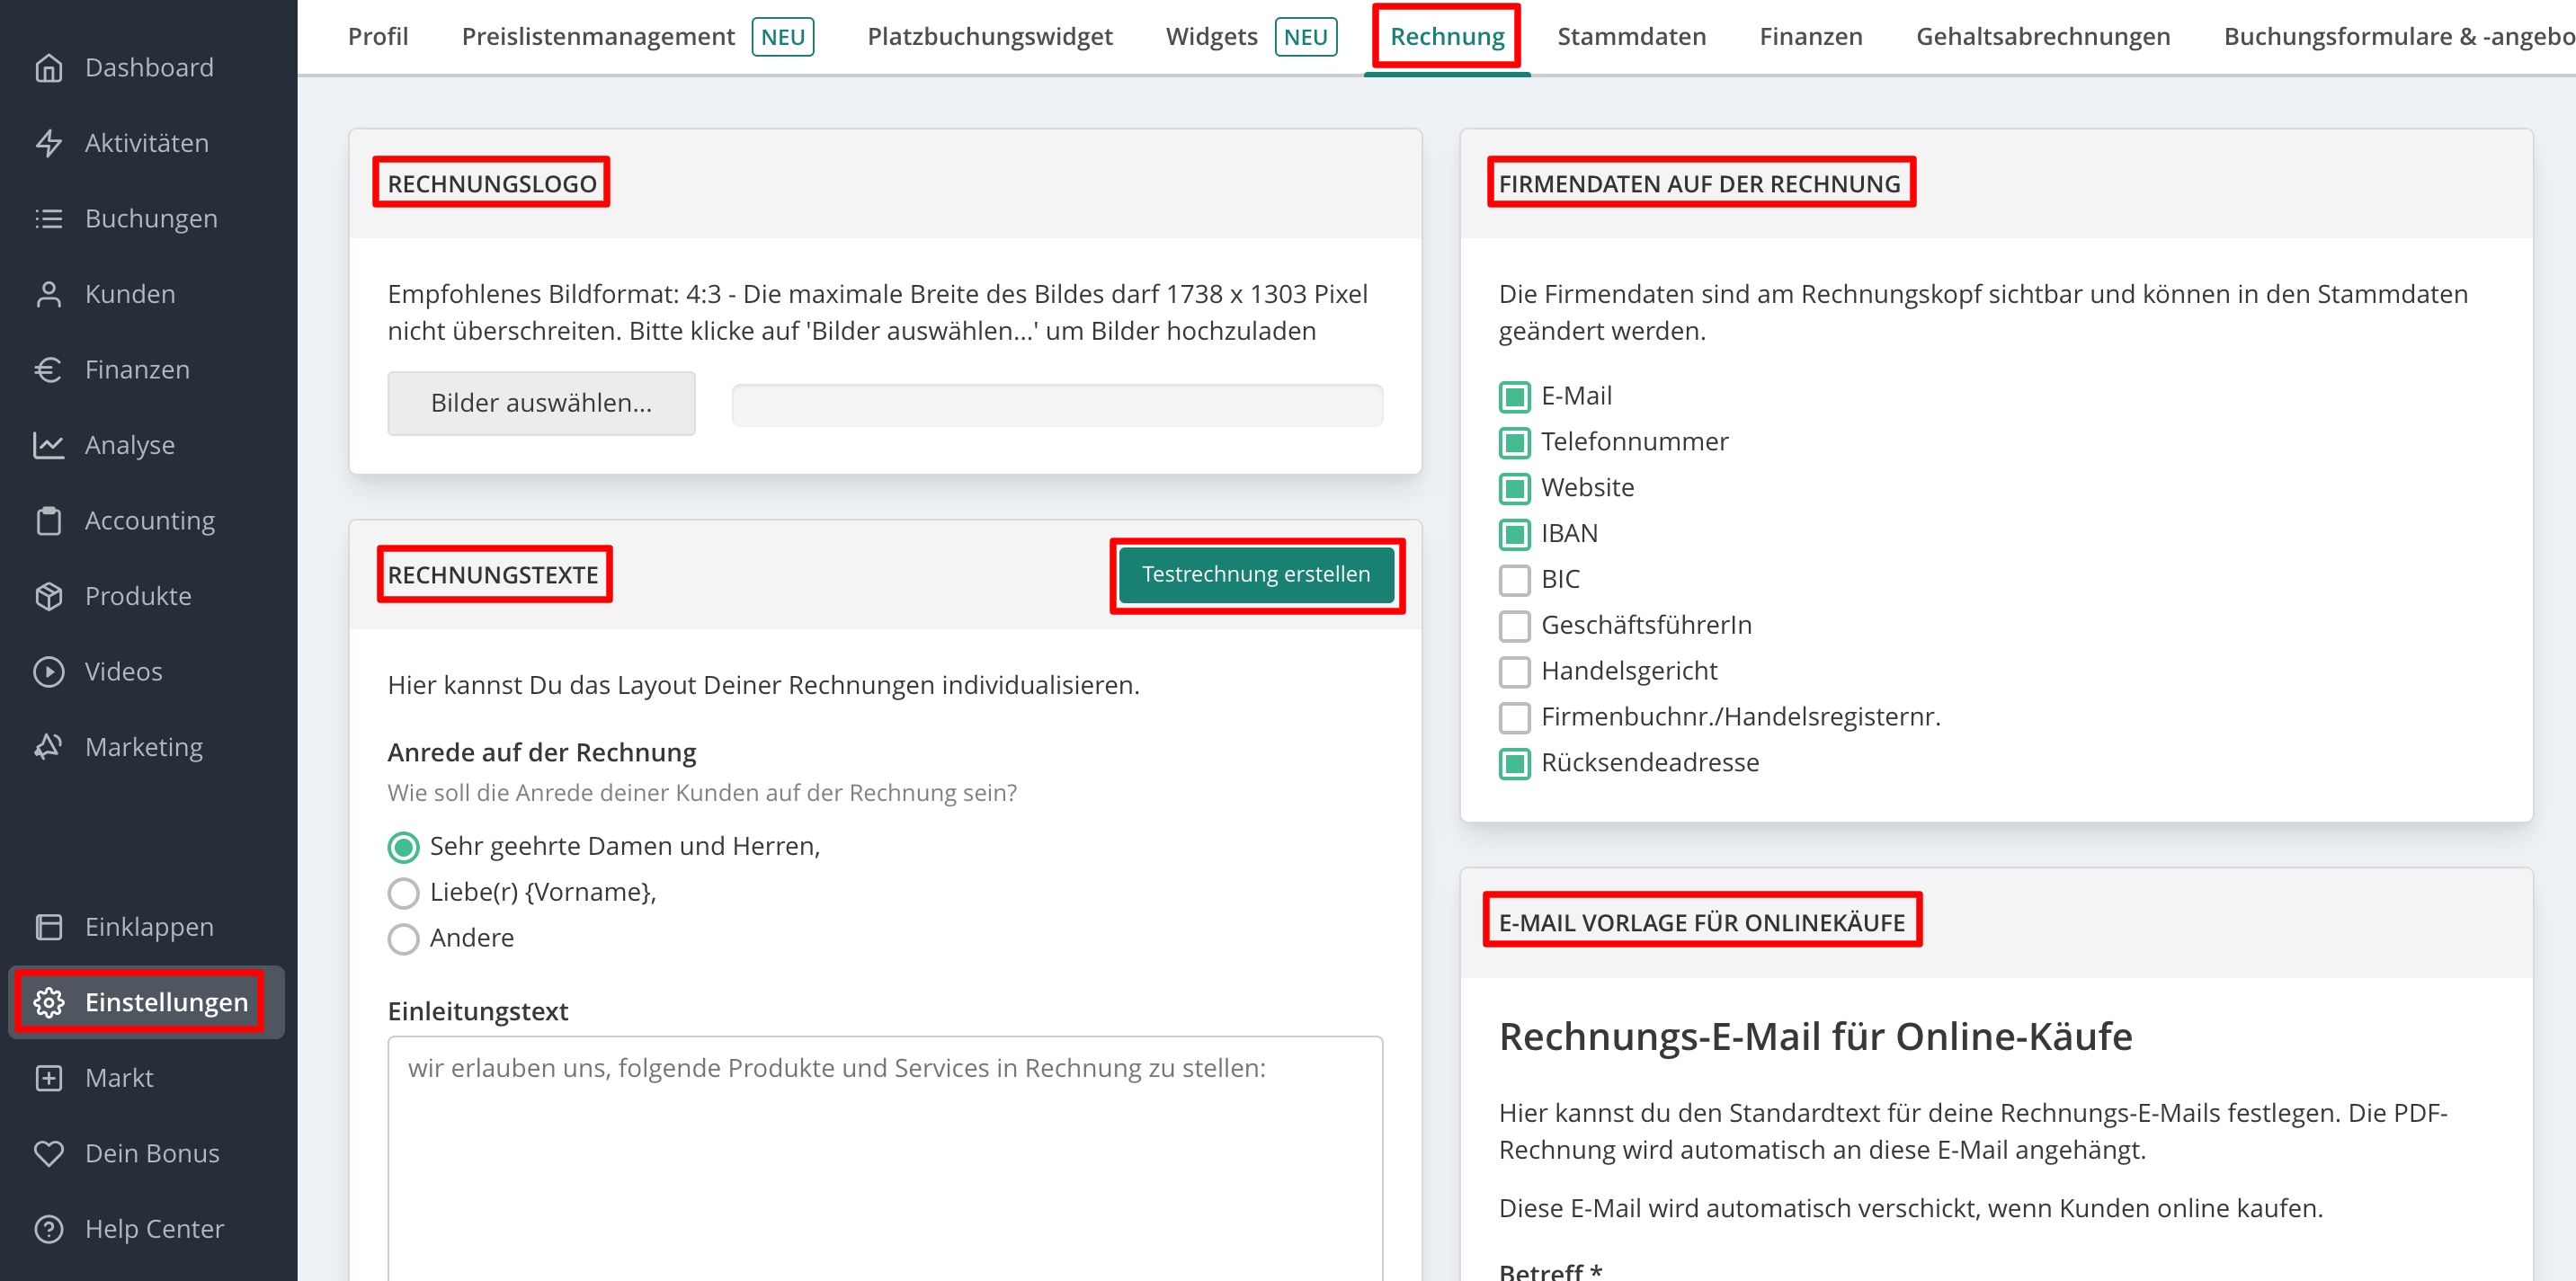2576x1281 pixels.
Task: Open the Preislistenmanagement tab
Action: (x=598, y=37)
